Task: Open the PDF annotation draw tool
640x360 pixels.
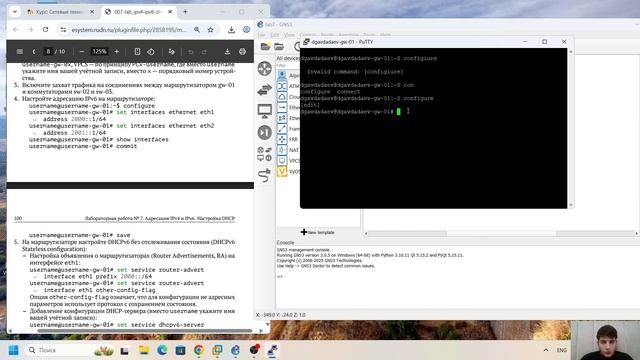Action: click(171, 51)
